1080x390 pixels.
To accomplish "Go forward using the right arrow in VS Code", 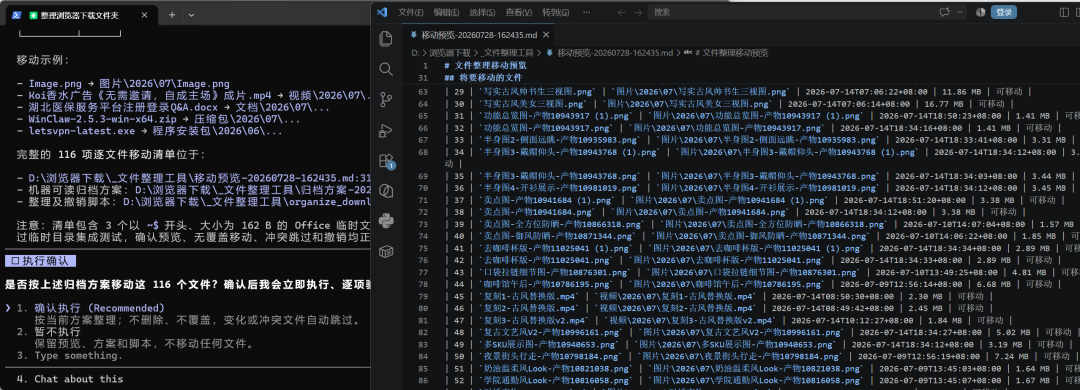I will point(638,12).
